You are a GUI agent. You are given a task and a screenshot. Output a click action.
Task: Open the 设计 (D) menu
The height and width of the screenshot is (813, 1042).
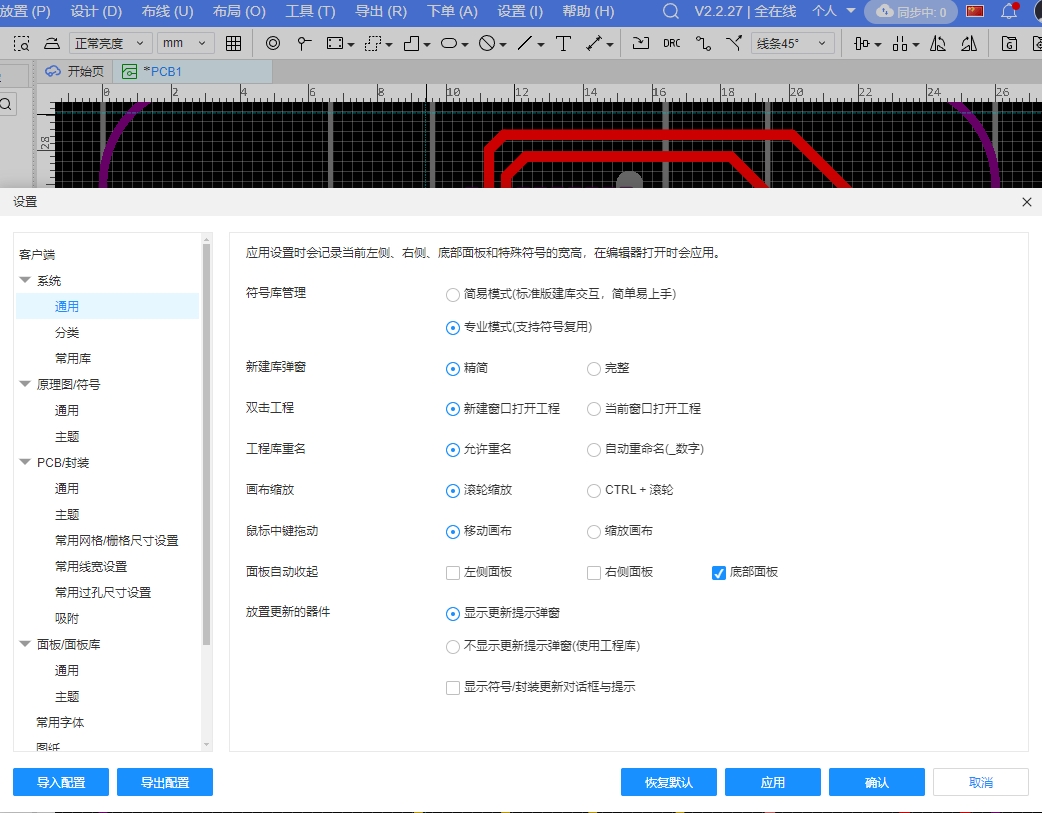click(96, 11)
